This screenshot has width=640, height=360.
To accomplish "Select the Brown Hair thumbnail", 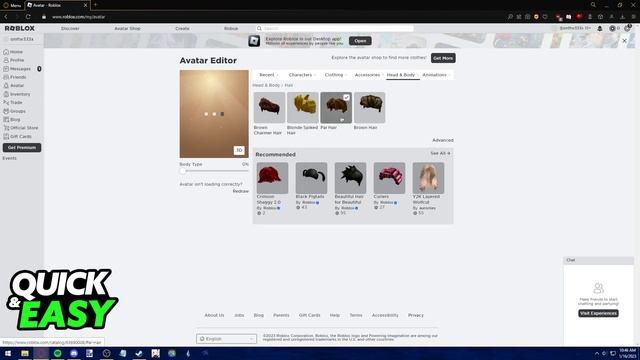I will tap(369, 108).
